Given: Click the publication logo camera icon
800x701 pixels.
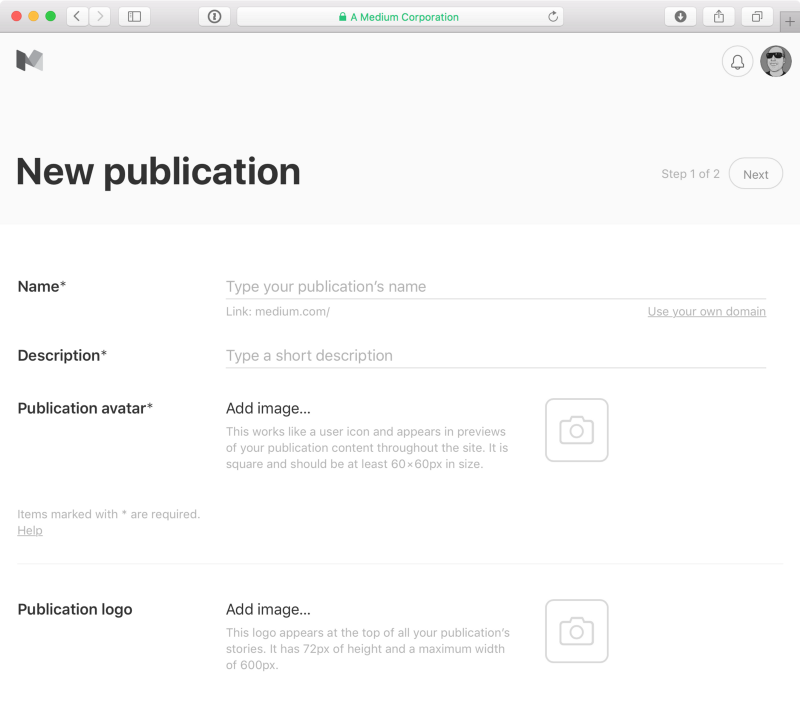Looking at the screenshot, I should 576,631.
